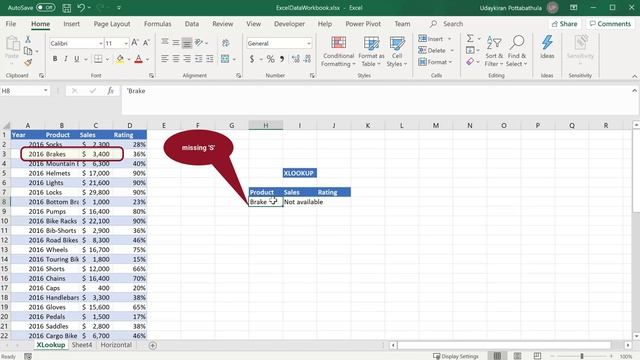Image resolution: width=640 pixels, height=360 pixels.
Task: Click the Clear eraser icon
Action: click(x=470, y=62)
